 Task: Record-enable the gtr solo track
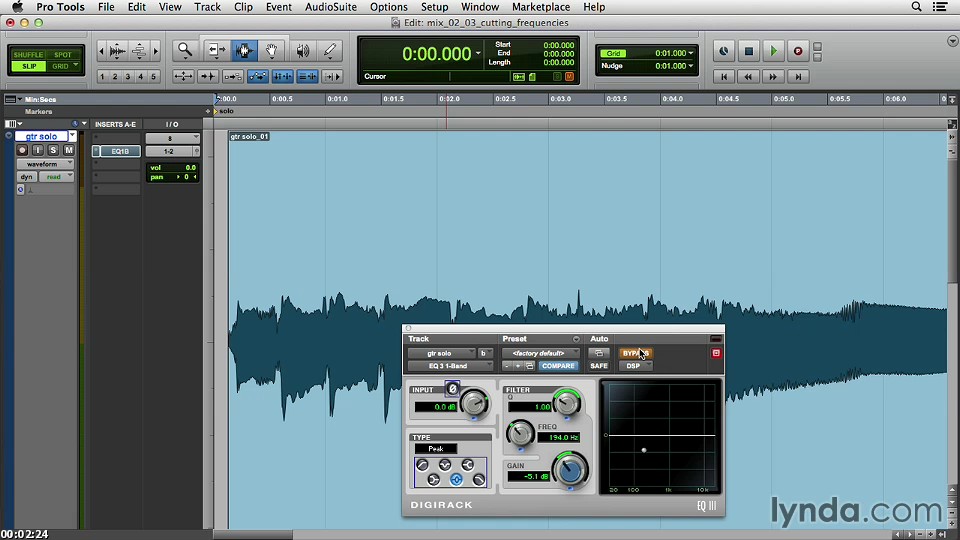[22, 150]
